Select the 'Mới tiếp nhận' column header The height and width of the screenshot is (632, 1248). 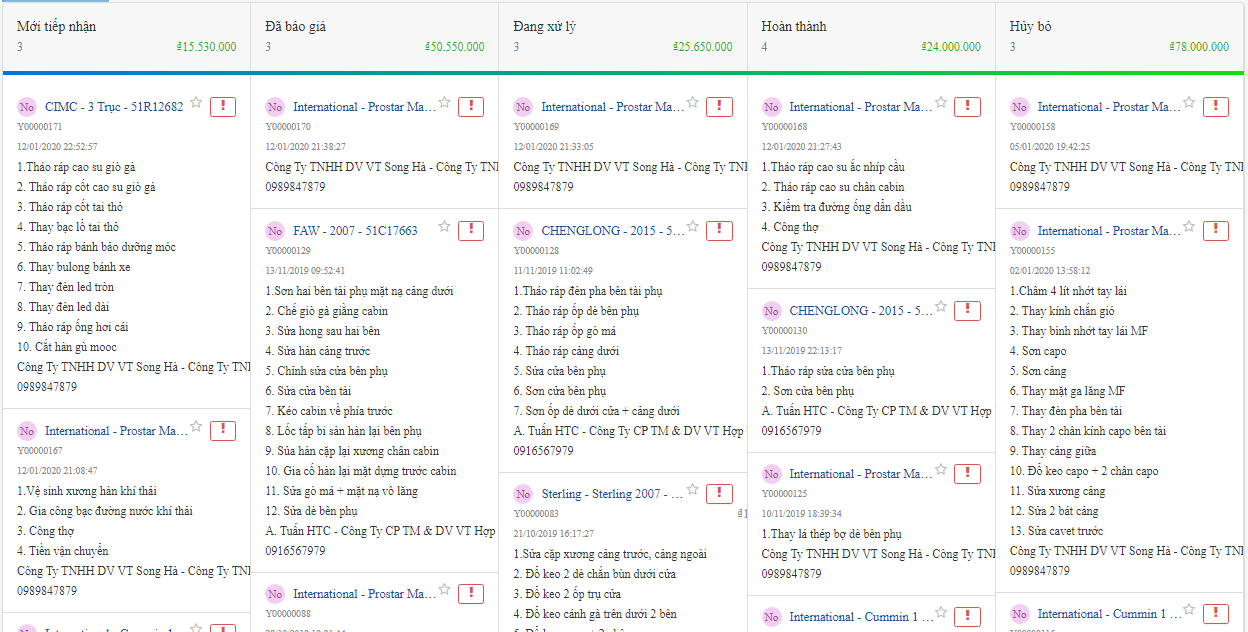pos(57,27)
